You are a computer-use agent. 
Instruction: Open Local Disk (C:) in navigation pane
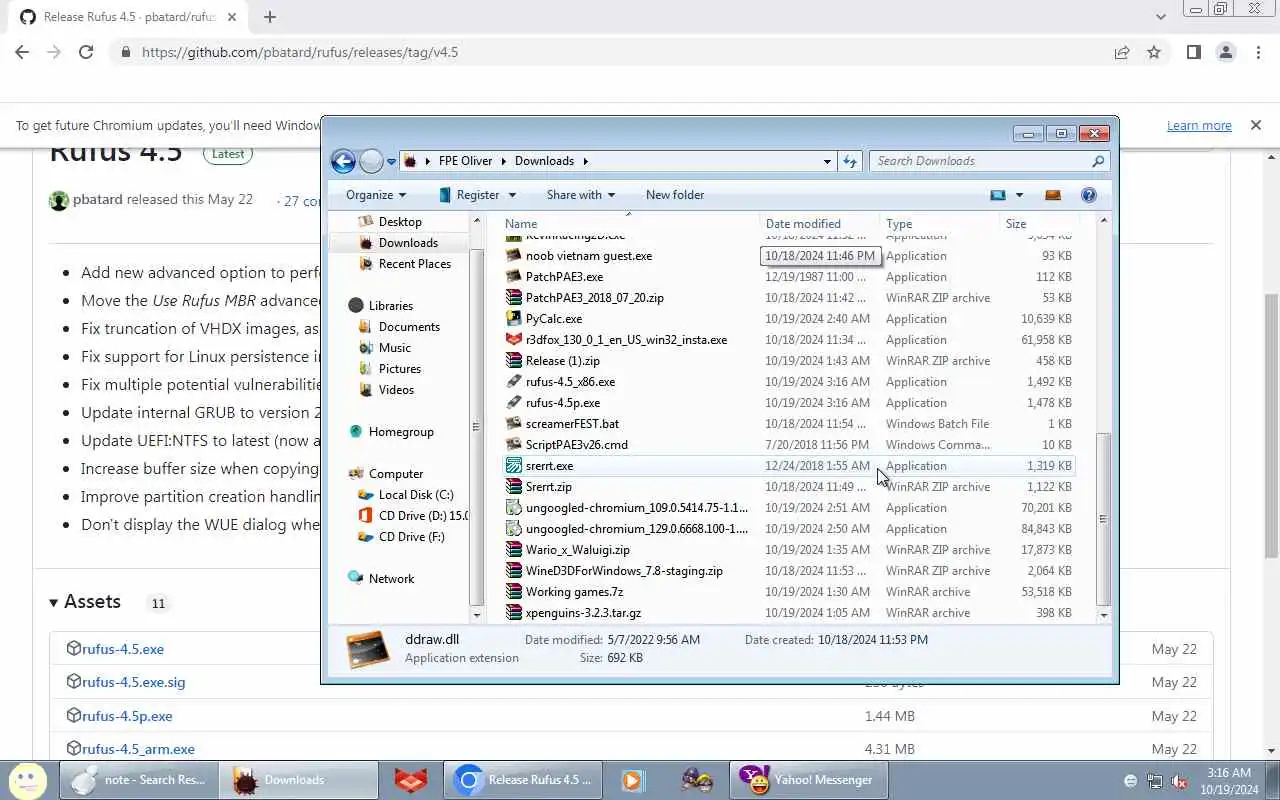click(416, 495)
